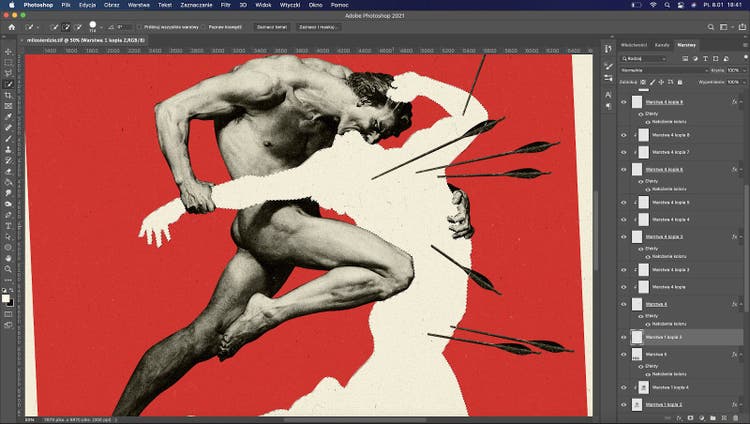Toggle the layer filter on/off switch

(x=745, y=57)
